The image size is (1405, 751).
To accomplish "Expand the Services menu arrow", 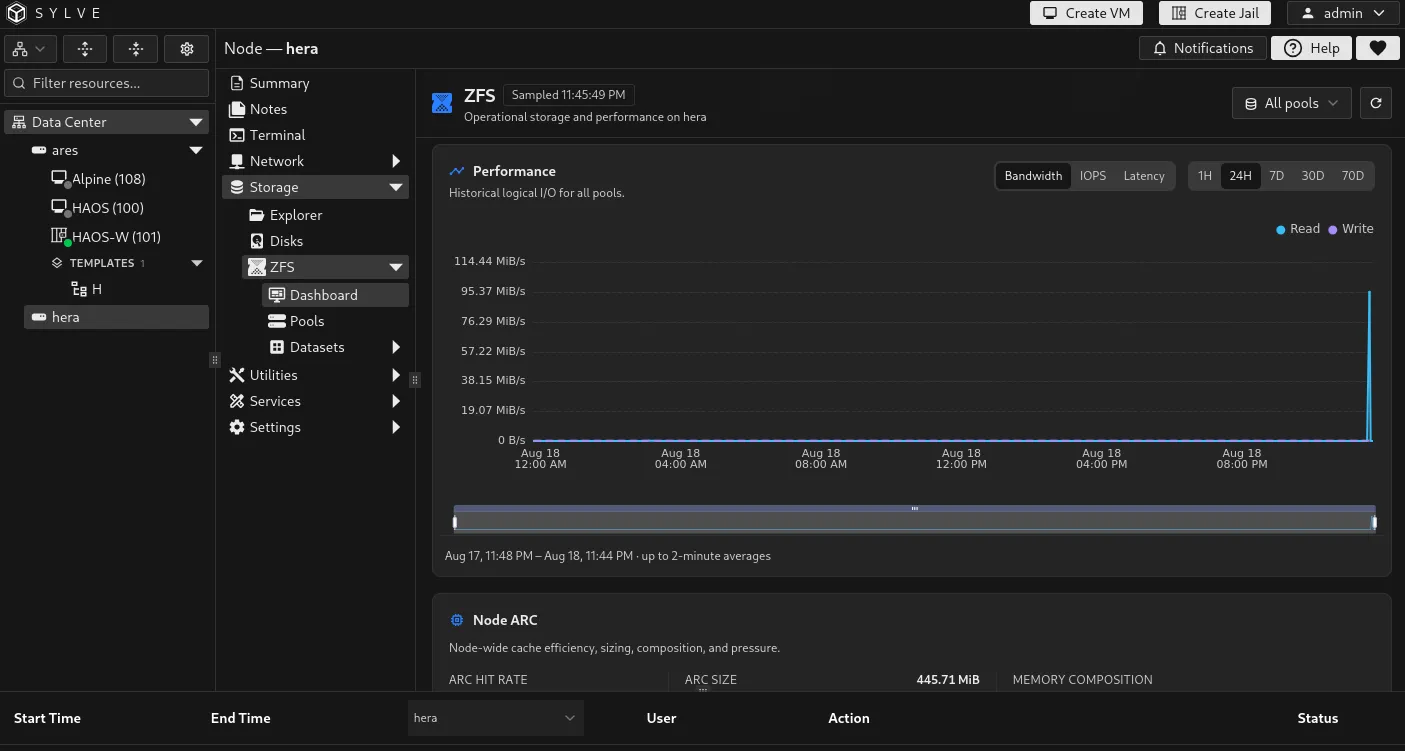I will (x=396, y=401).
